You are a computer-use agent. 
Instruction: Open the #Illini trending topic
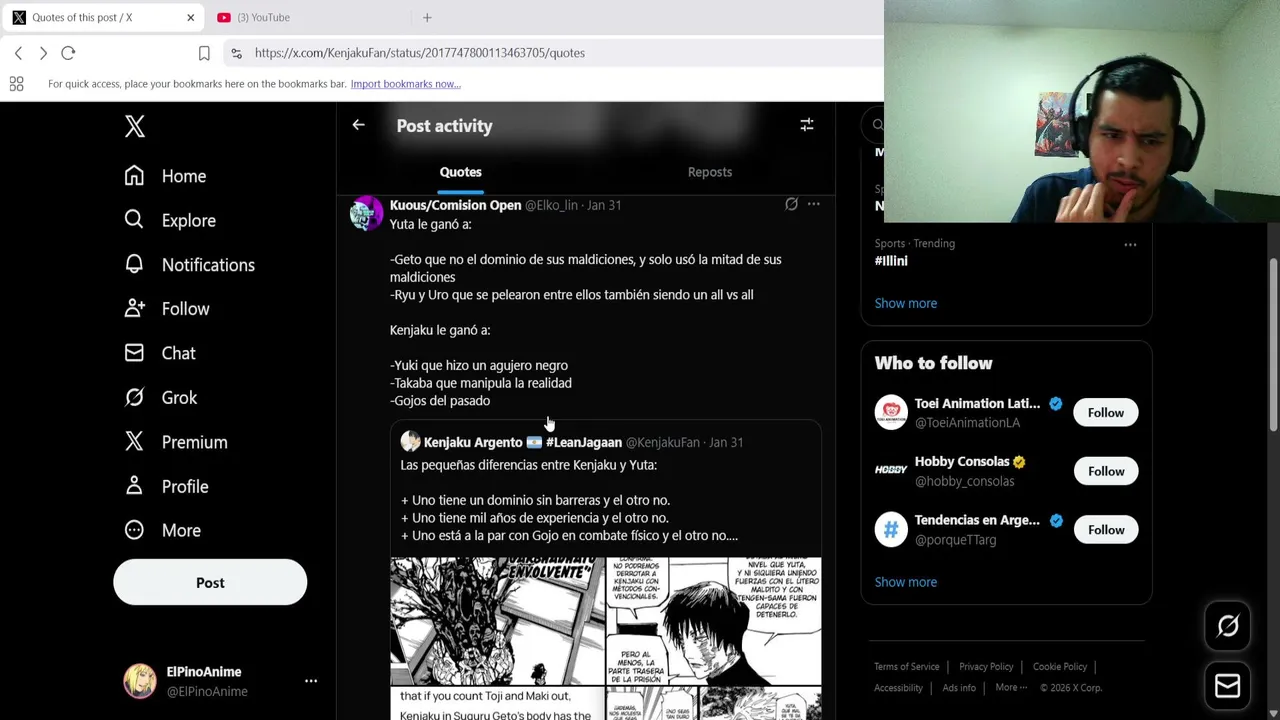click(891, 261)
